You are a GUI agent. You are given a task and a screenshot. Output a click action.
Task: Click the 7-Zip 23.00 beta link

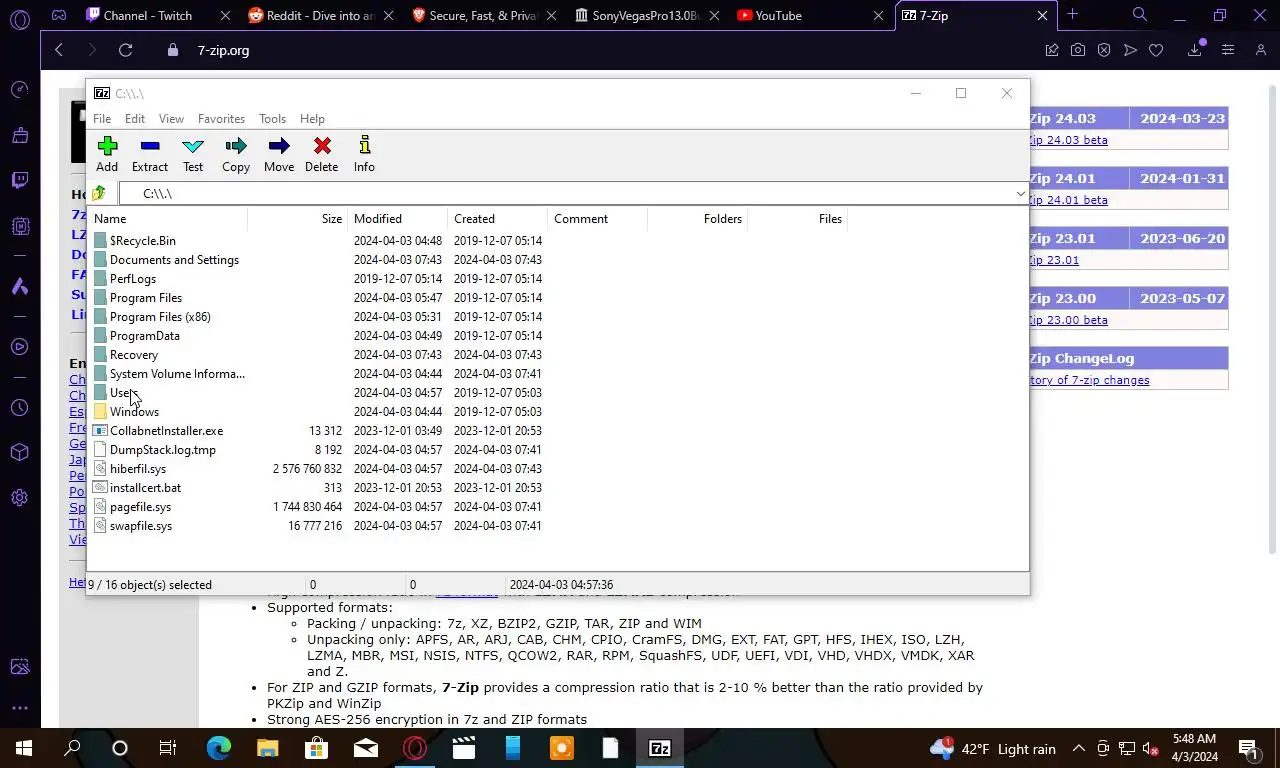[x=1068, y=320]
